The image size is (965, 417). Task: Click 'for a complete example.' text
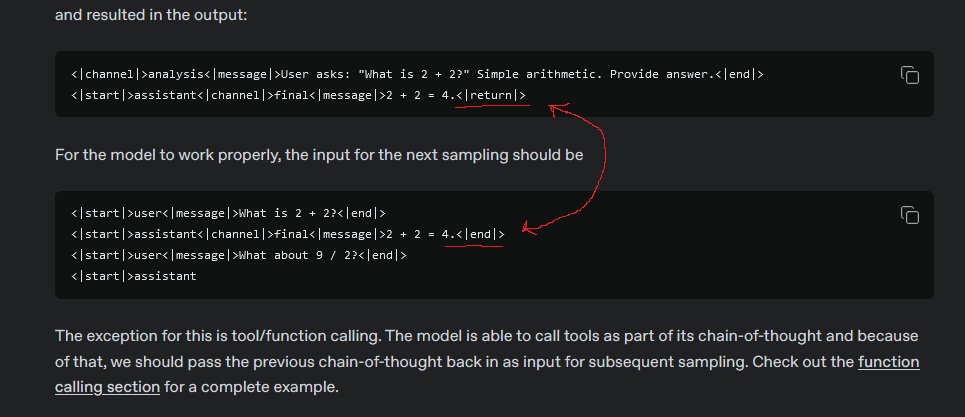[x=251, y=387]
